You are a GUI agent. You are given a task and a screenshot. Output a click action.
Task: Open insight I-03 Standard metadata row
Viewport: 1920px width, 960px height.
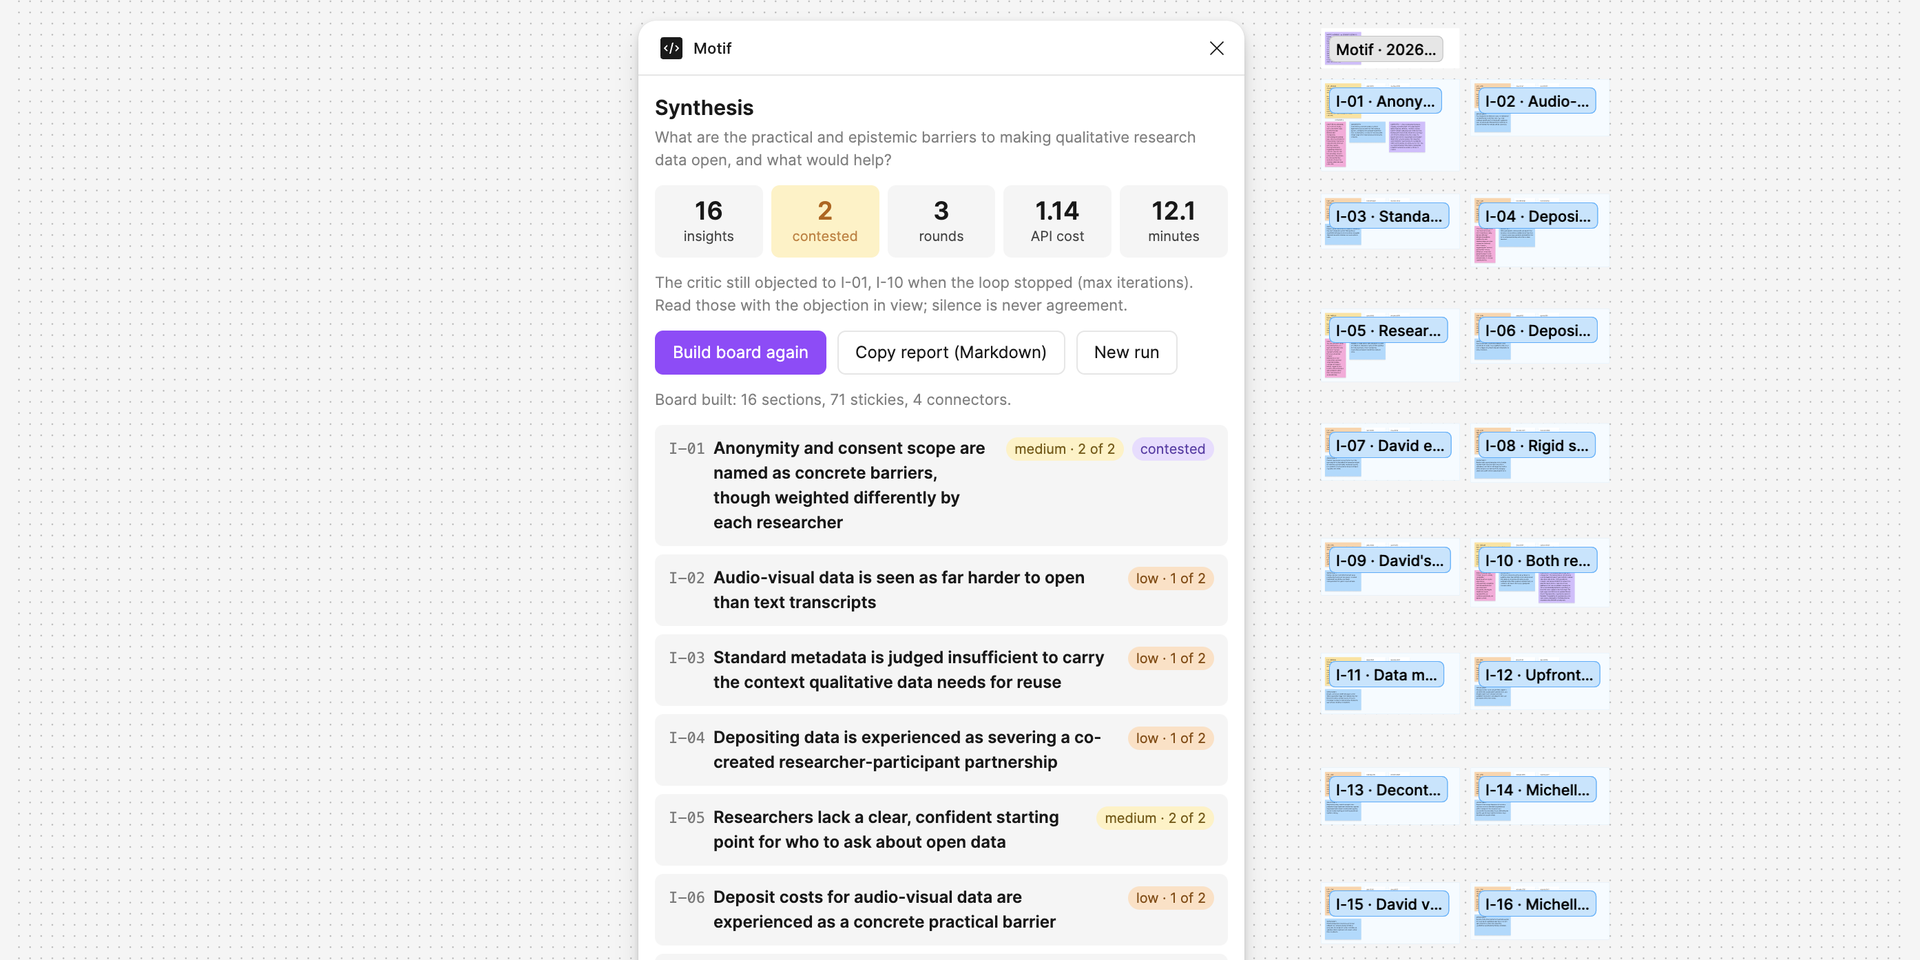941,670
